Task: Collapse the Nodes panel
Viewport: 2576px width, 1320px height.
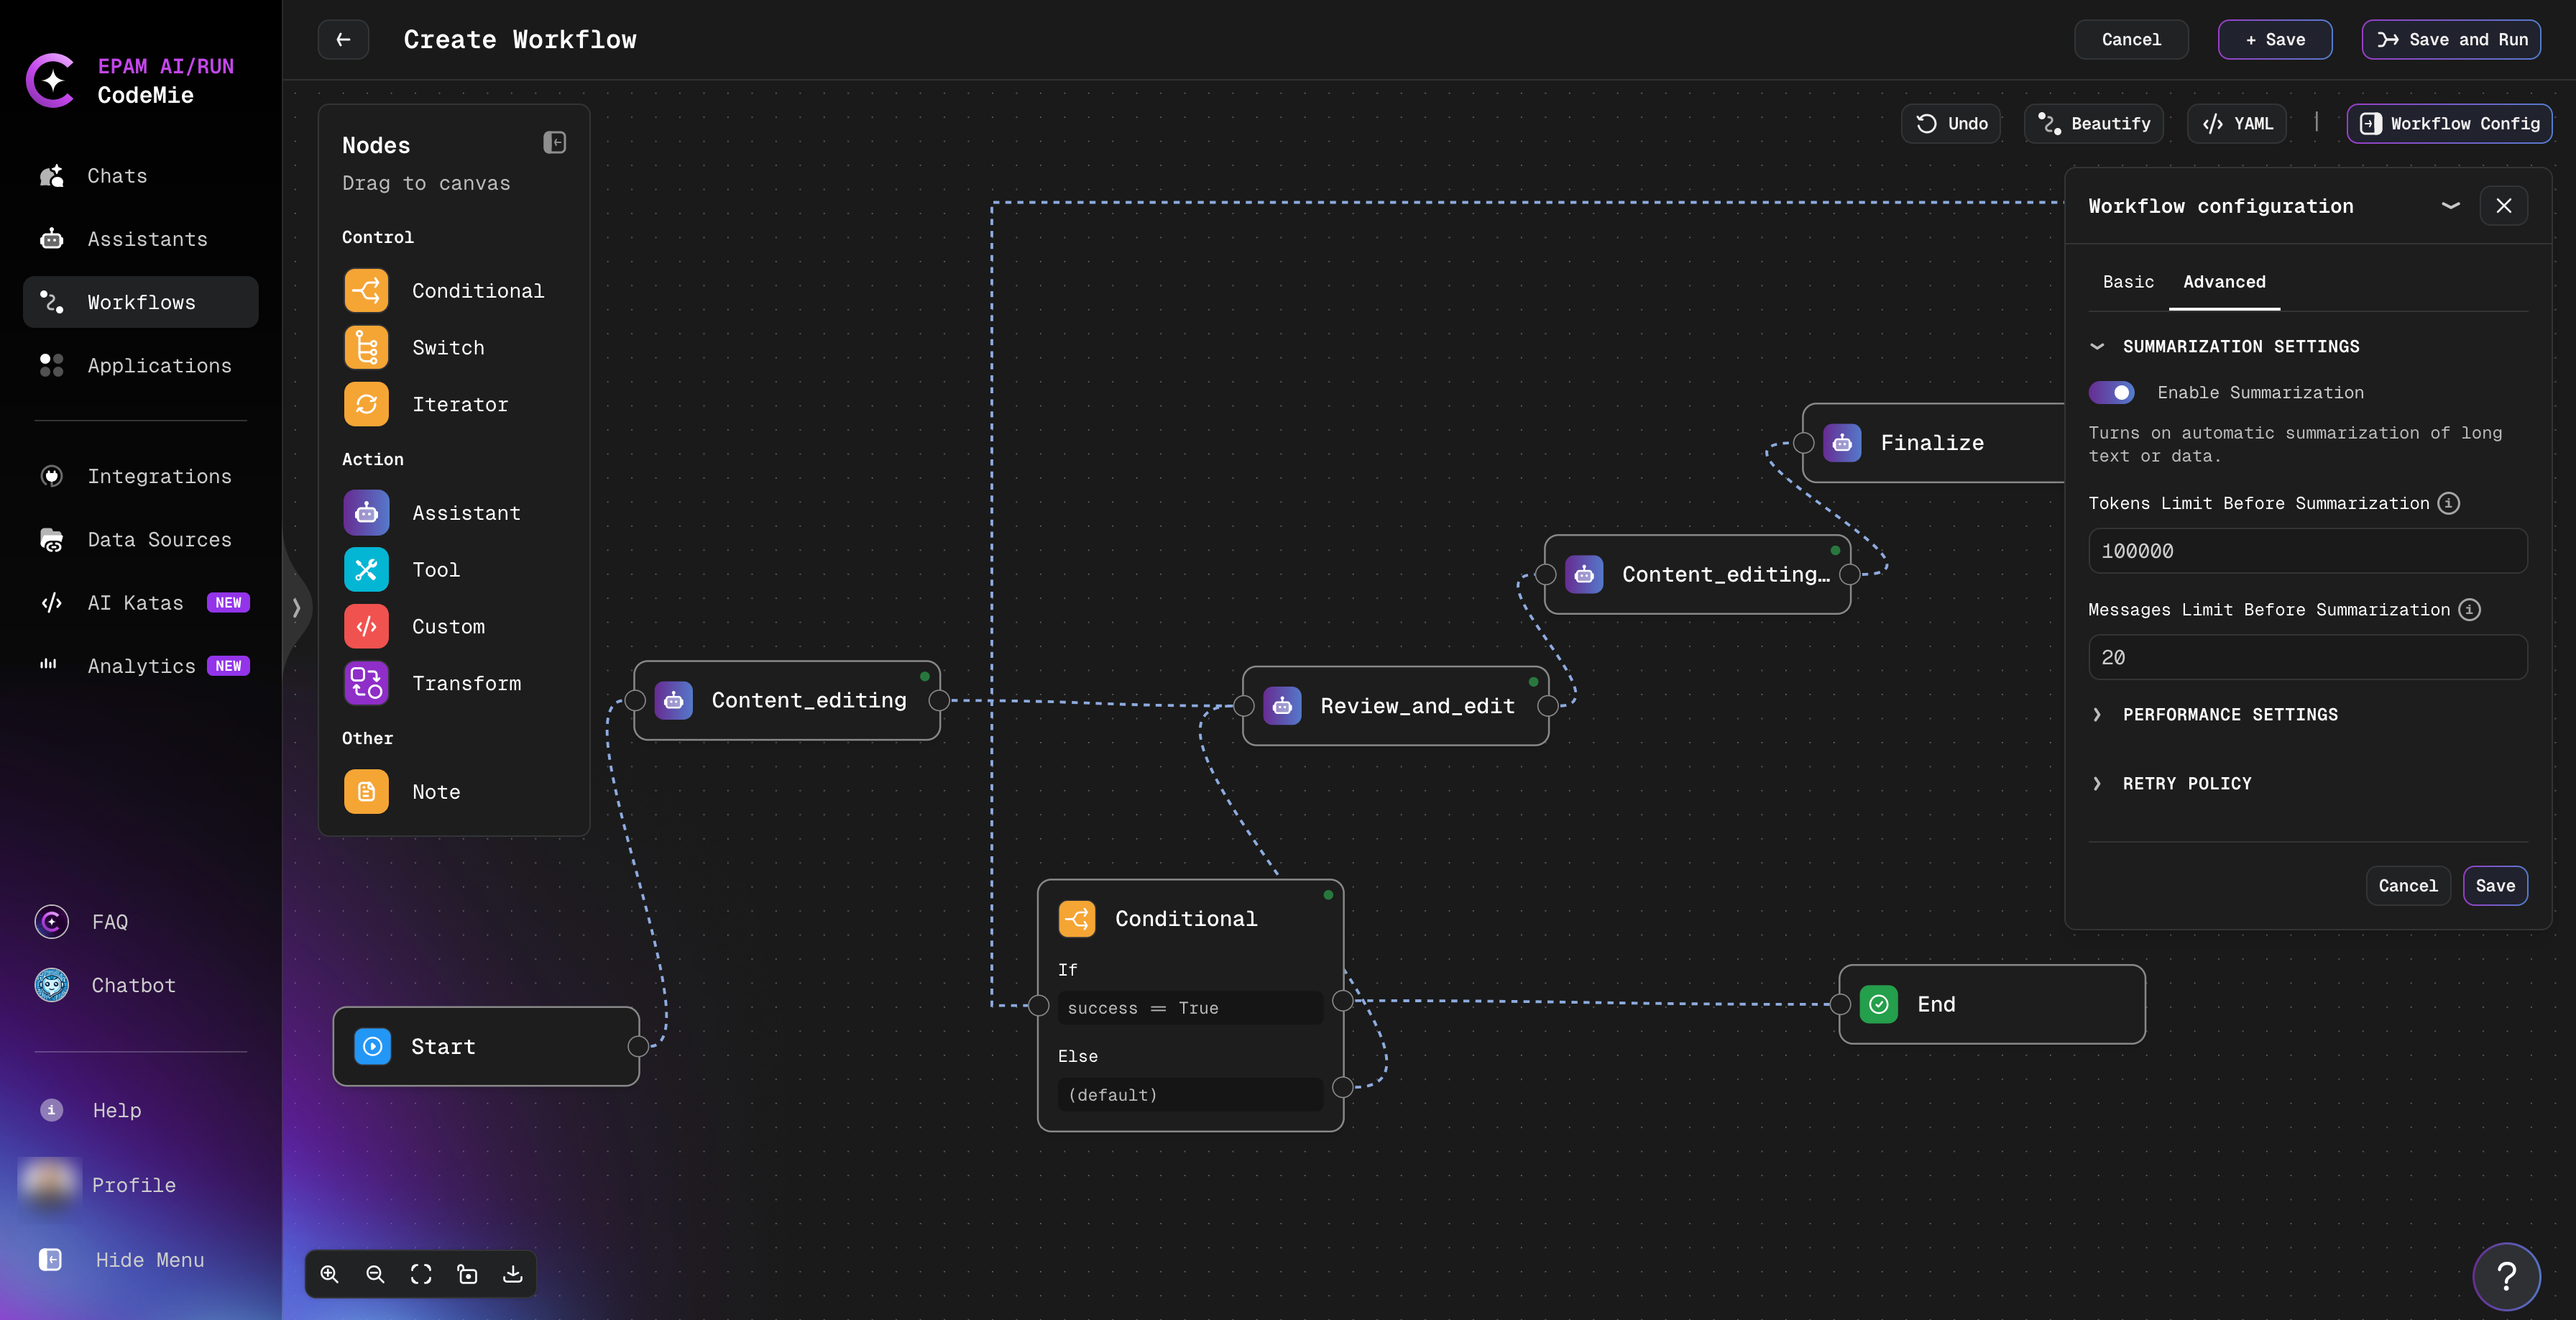Action: (x=555, y=143)
